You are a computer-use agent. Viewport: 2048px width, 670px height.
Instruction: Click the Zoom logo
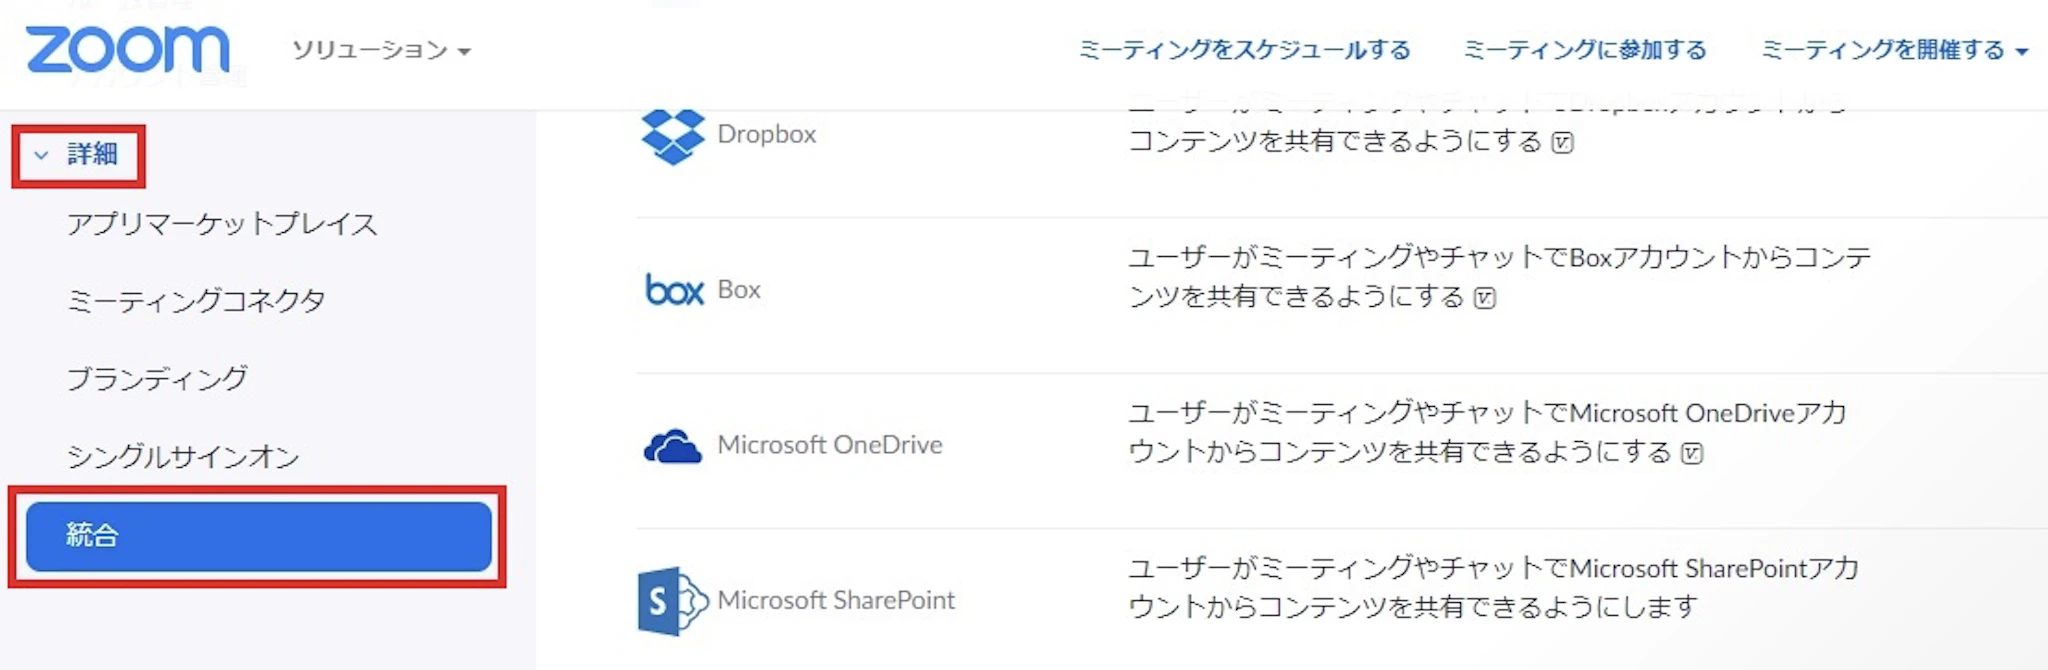[127, 50]
